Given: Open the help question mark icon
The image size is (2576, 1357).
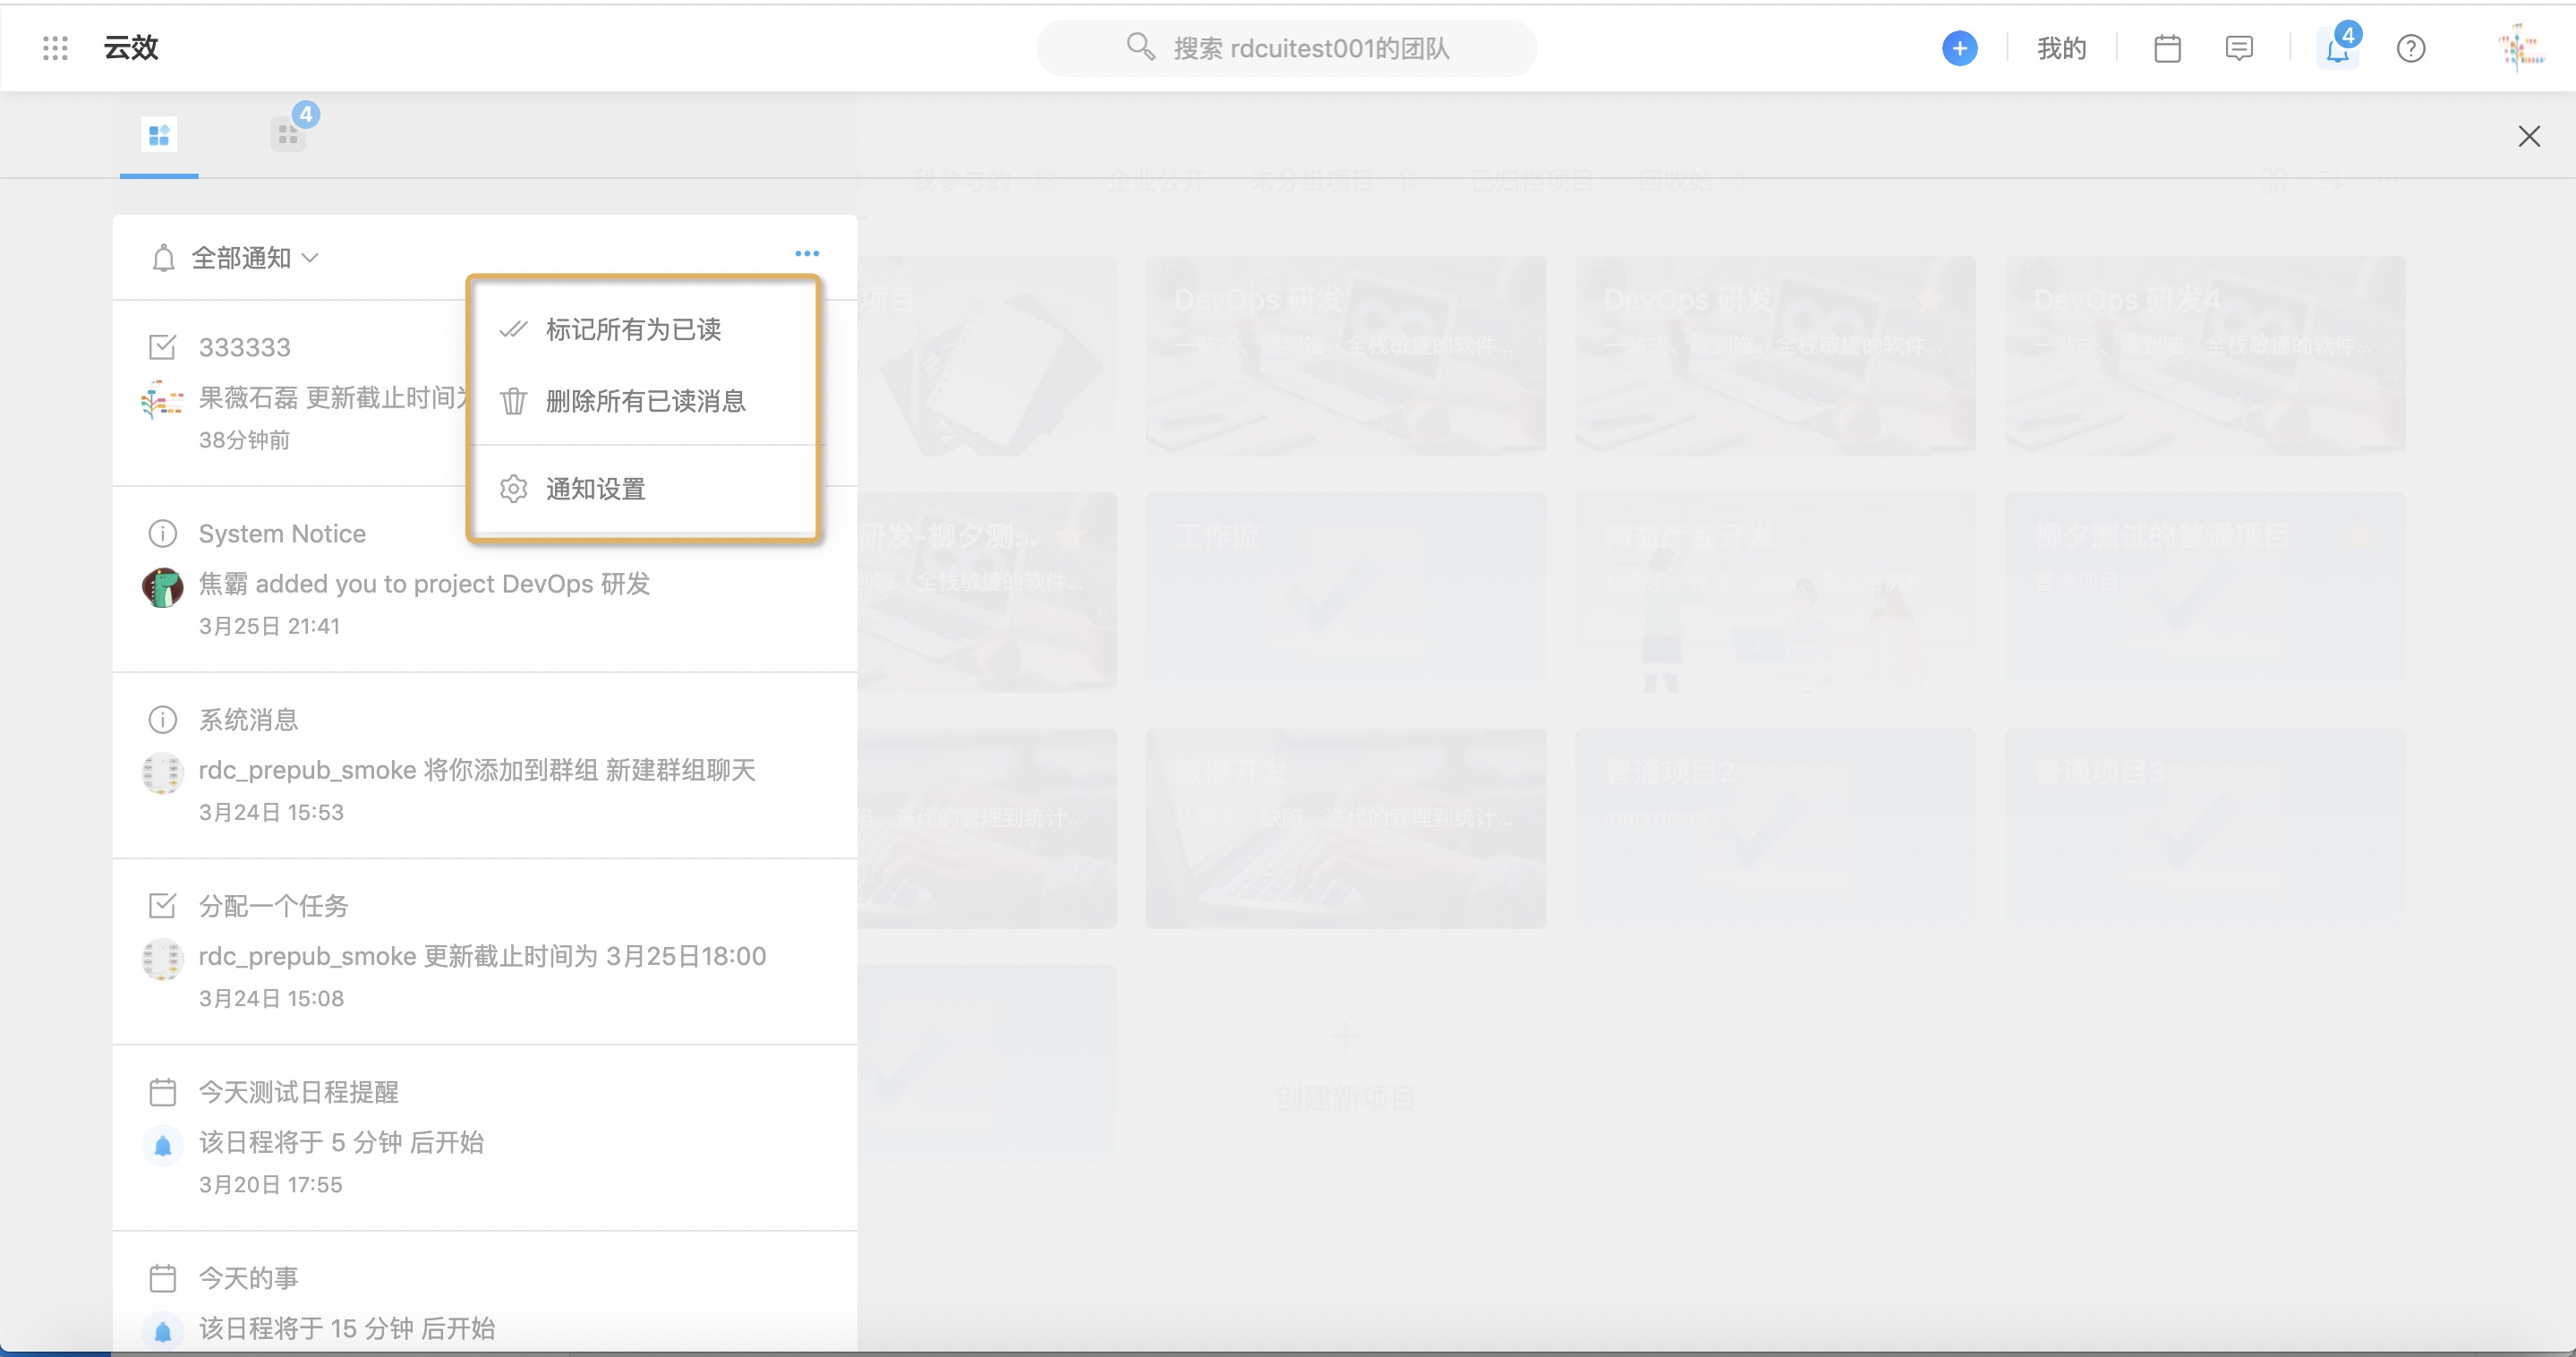Looking at the screenshot, I should point(2411,48).
